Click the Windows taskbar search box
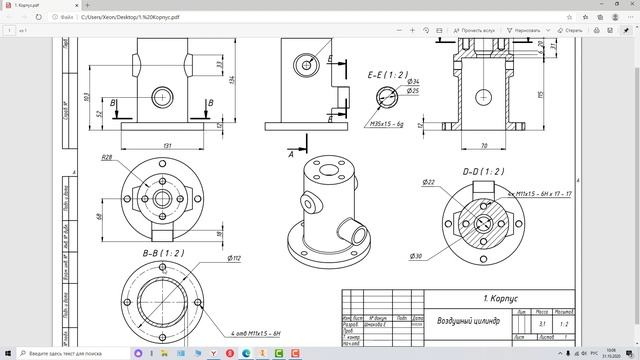 coord(73,353)
